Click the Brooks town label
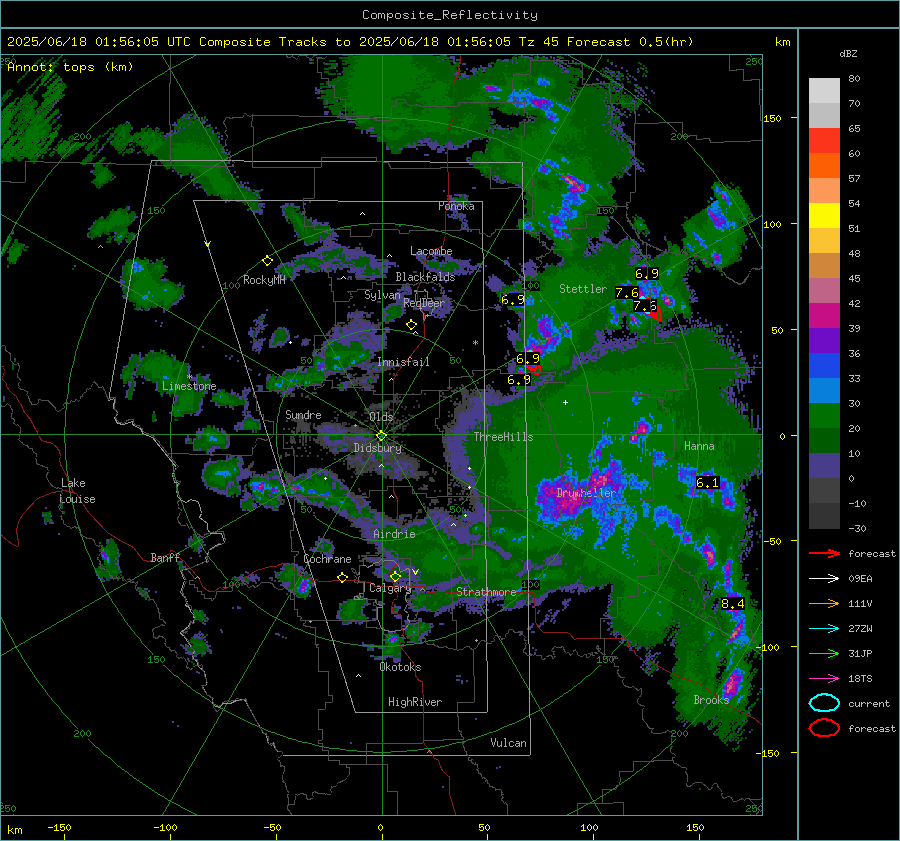This screenshot has width=900, height=841. tap(711, 700)
